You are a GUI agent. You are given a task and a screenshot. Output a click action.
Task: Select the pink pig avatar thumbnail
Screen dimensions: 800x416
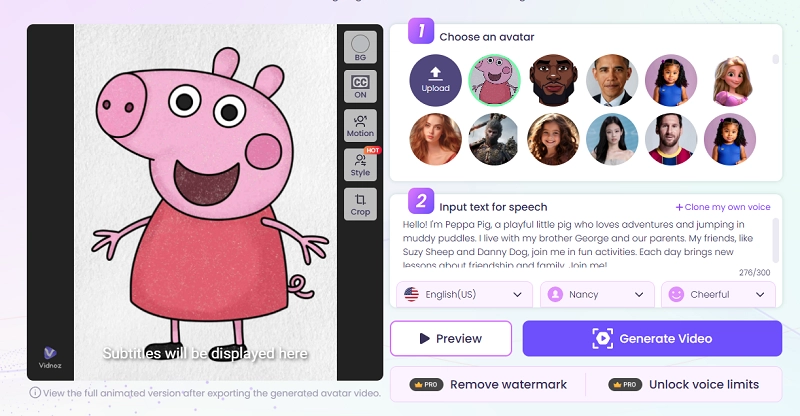pyautogui.click(x=494, y=81)
